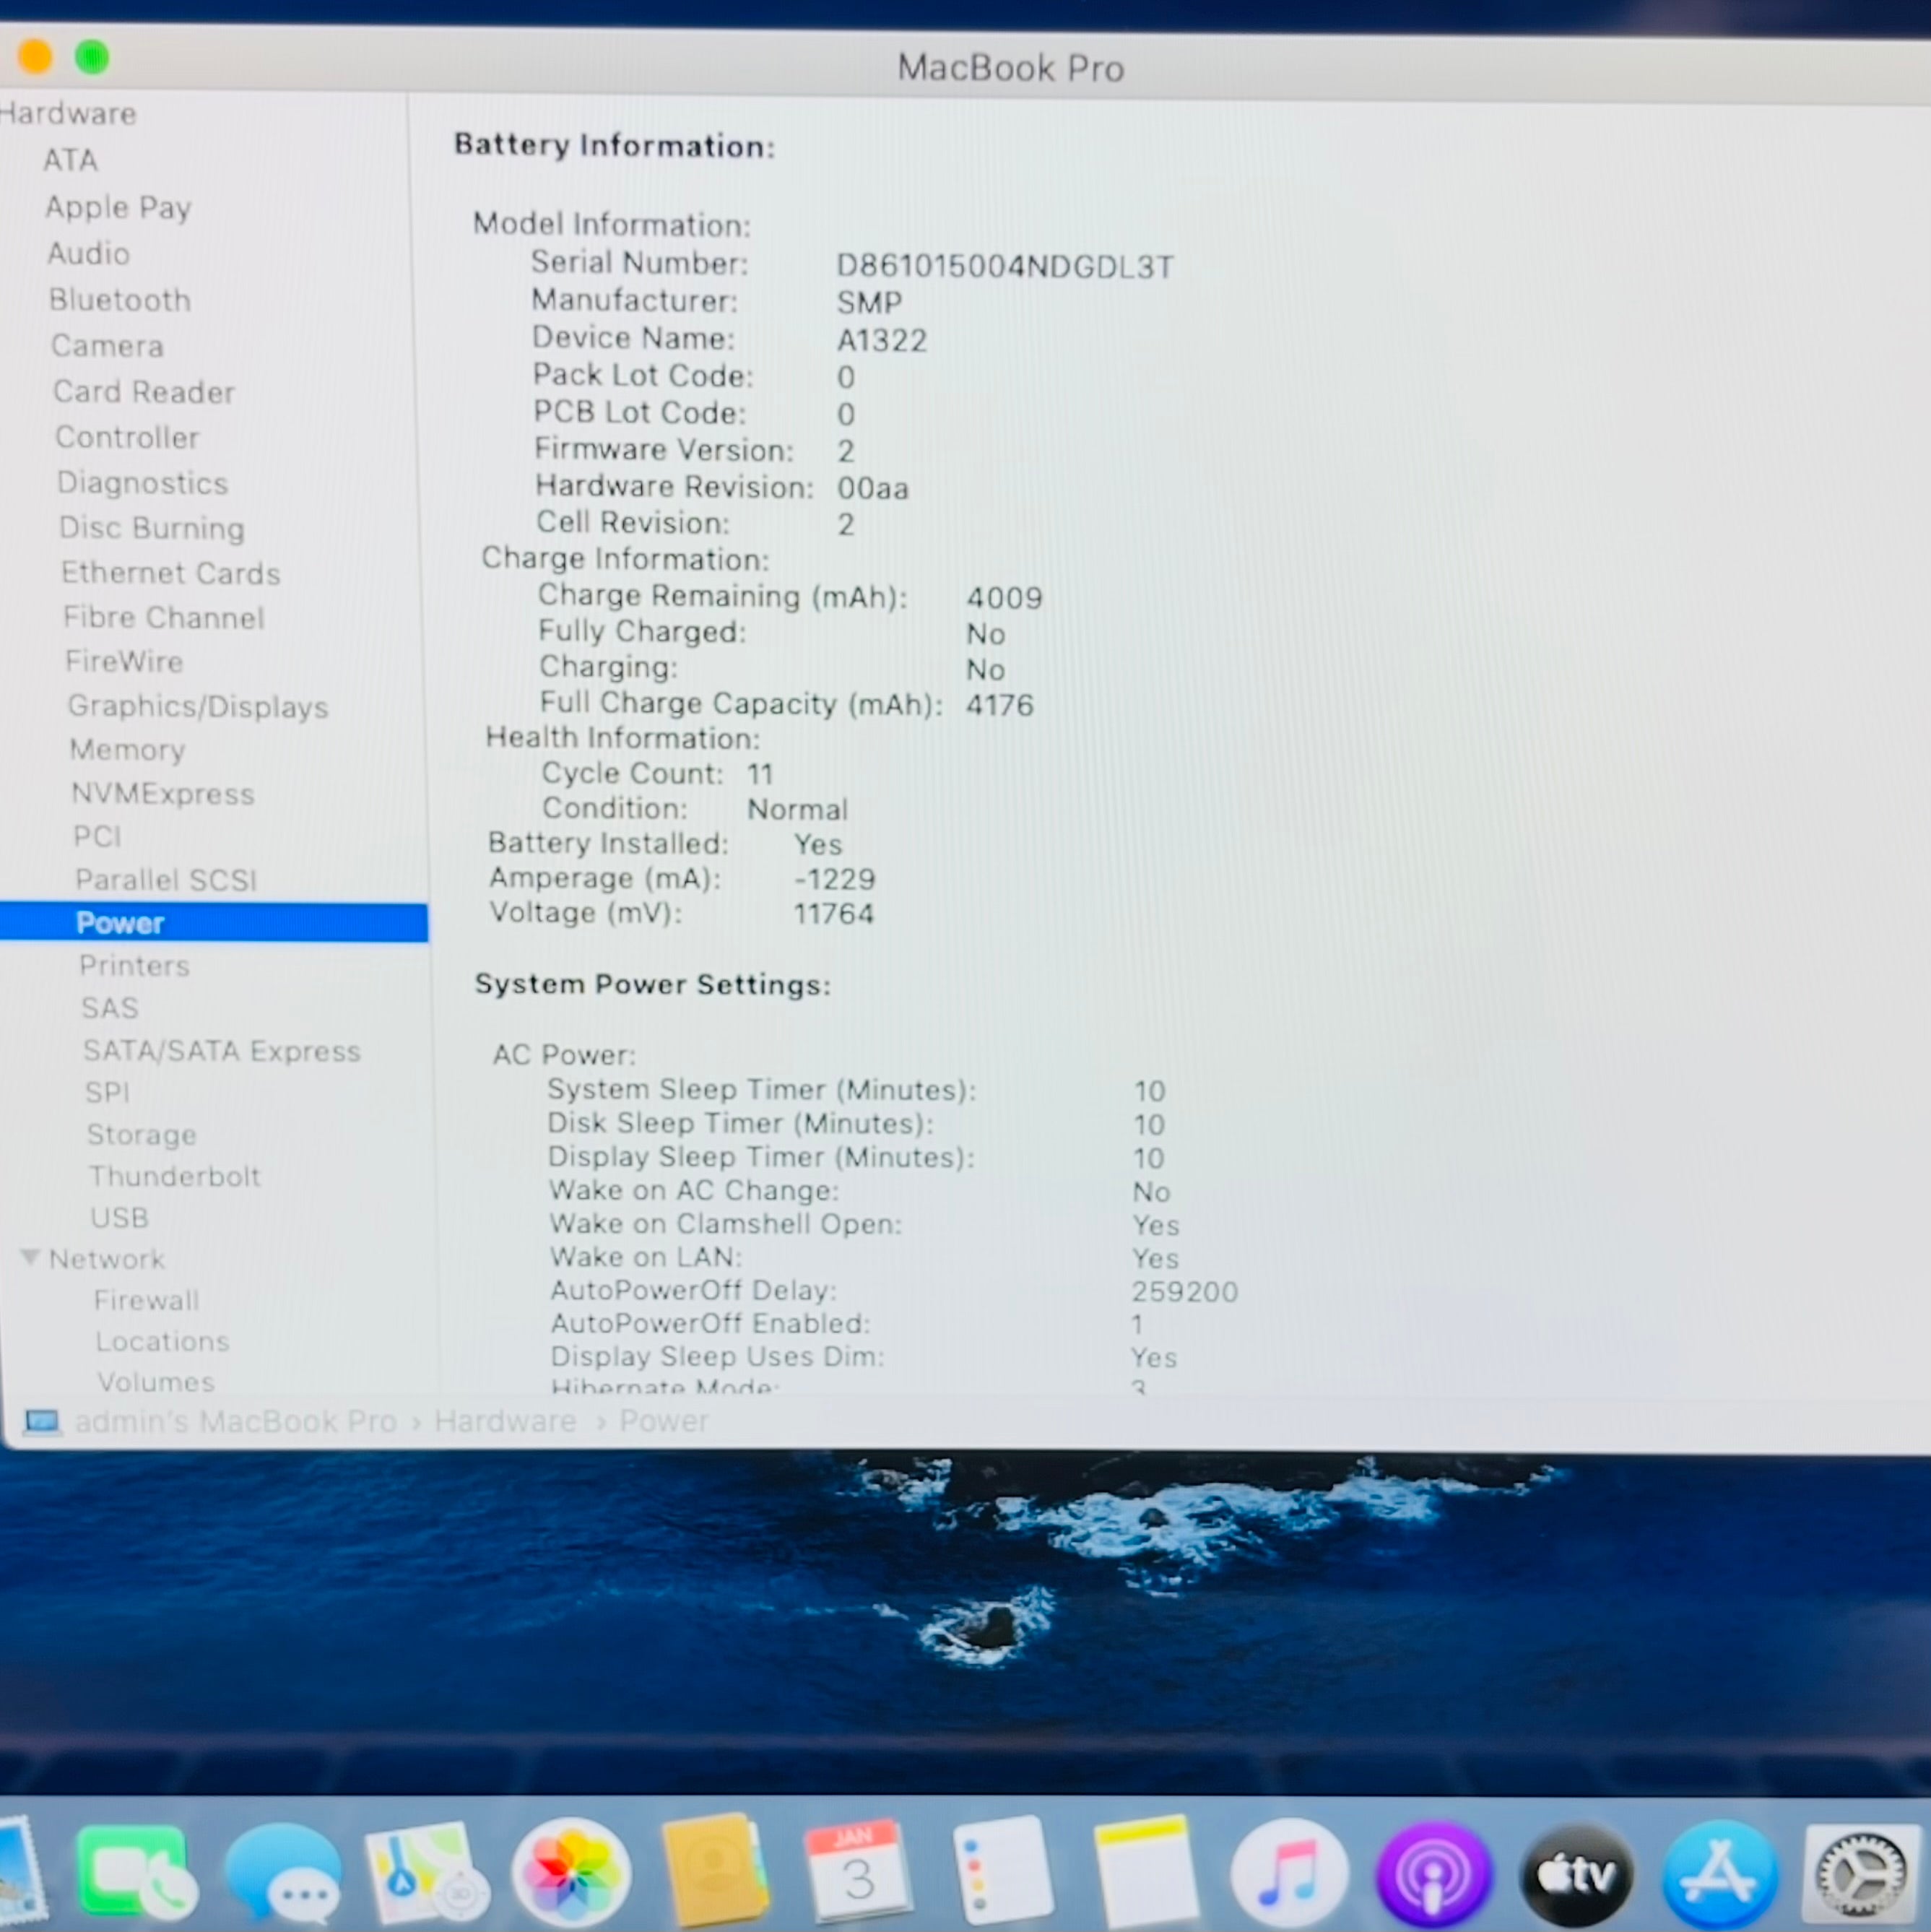Select USB in the sidebar
Viewport: 1931px width, 1932px height.
(x=120, y=1217)
